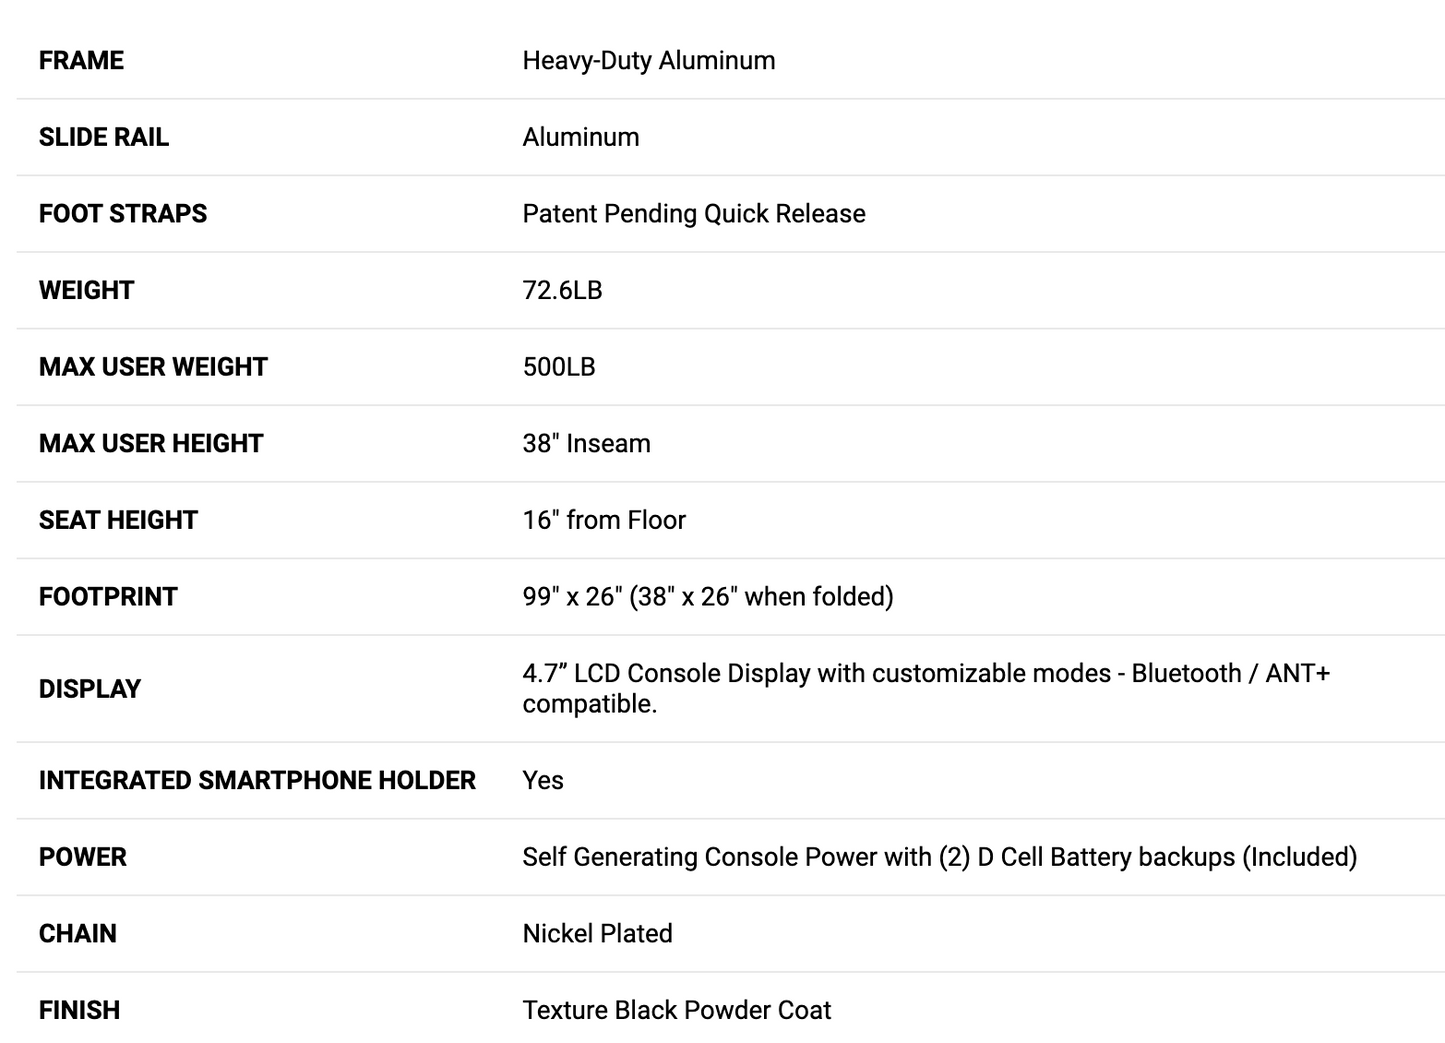Click the Texture Black Powder Coat text

pyautogui.click(x=676, y=1010)
